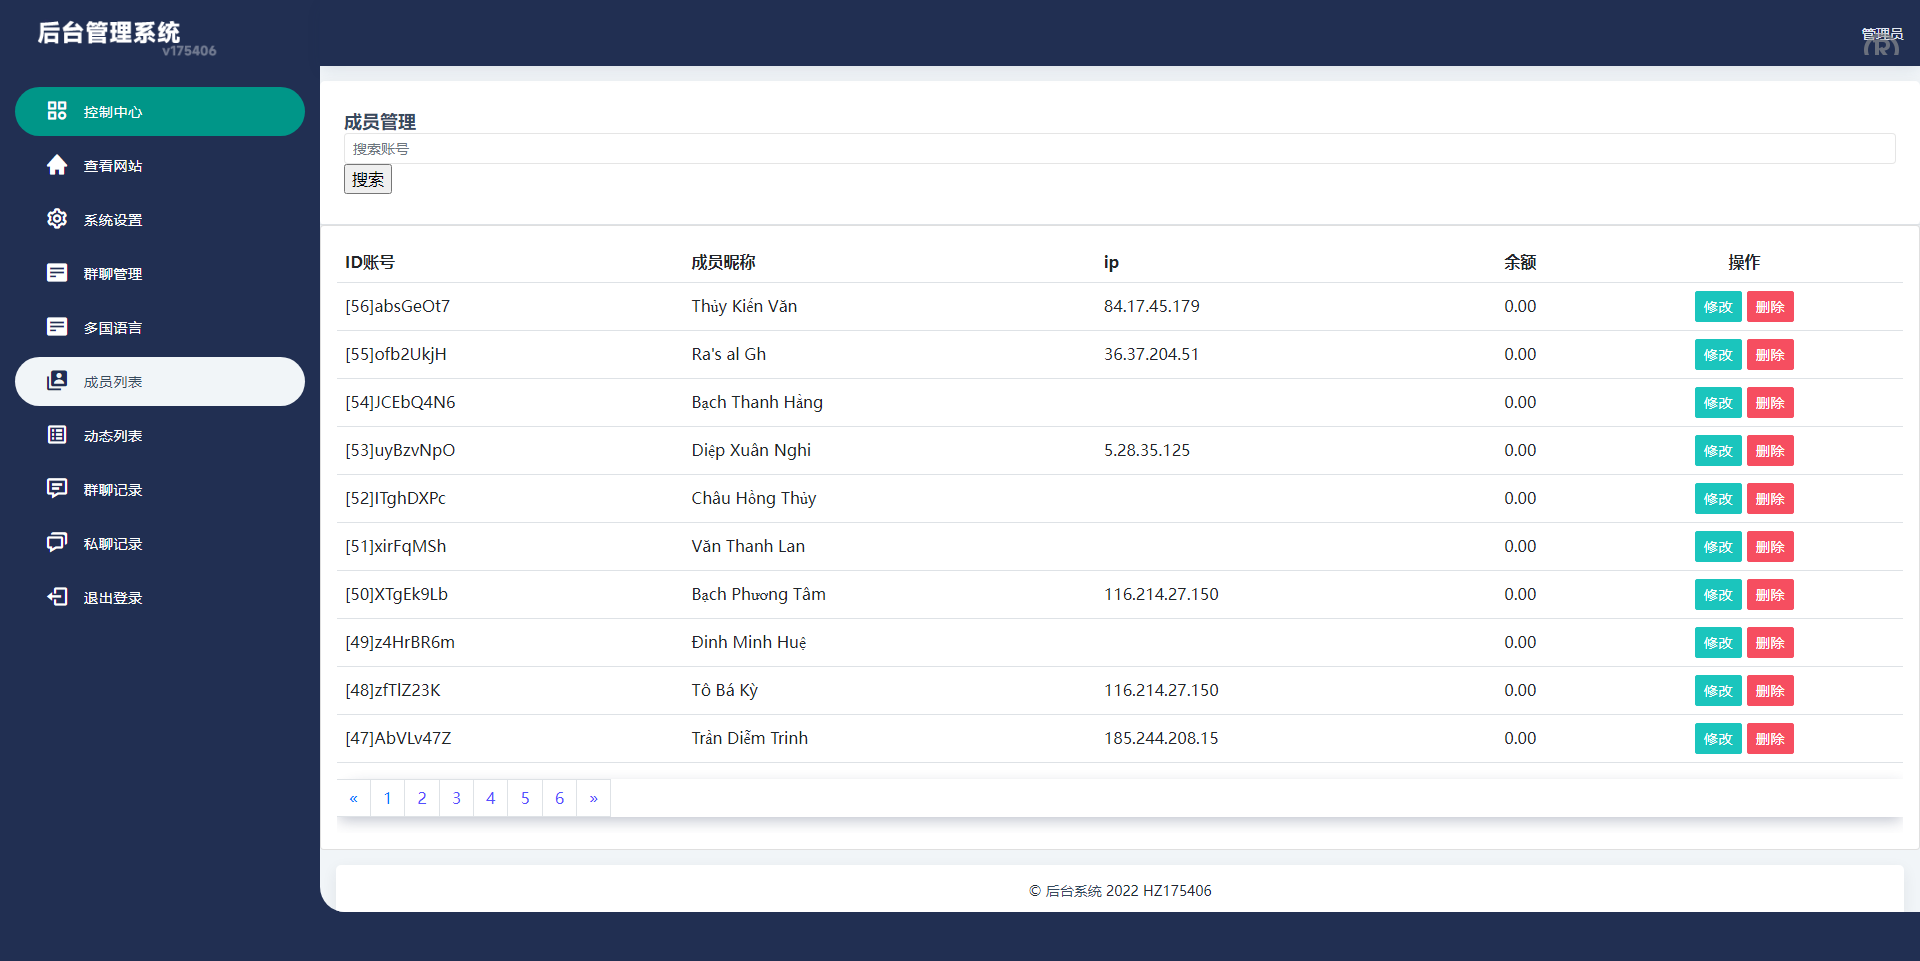The height and width of the screenshot is (961, 1920).
Task: Delete member AbVLv47Z using 删除
Action: (1769, 739)
